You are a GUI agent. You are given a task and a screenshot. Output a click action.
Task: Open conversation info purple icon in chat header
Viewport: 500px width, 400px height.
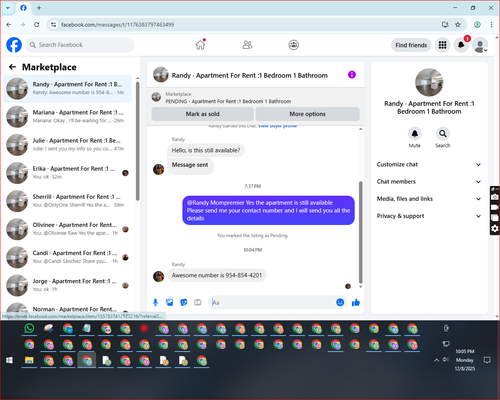[x=352, y=75]
